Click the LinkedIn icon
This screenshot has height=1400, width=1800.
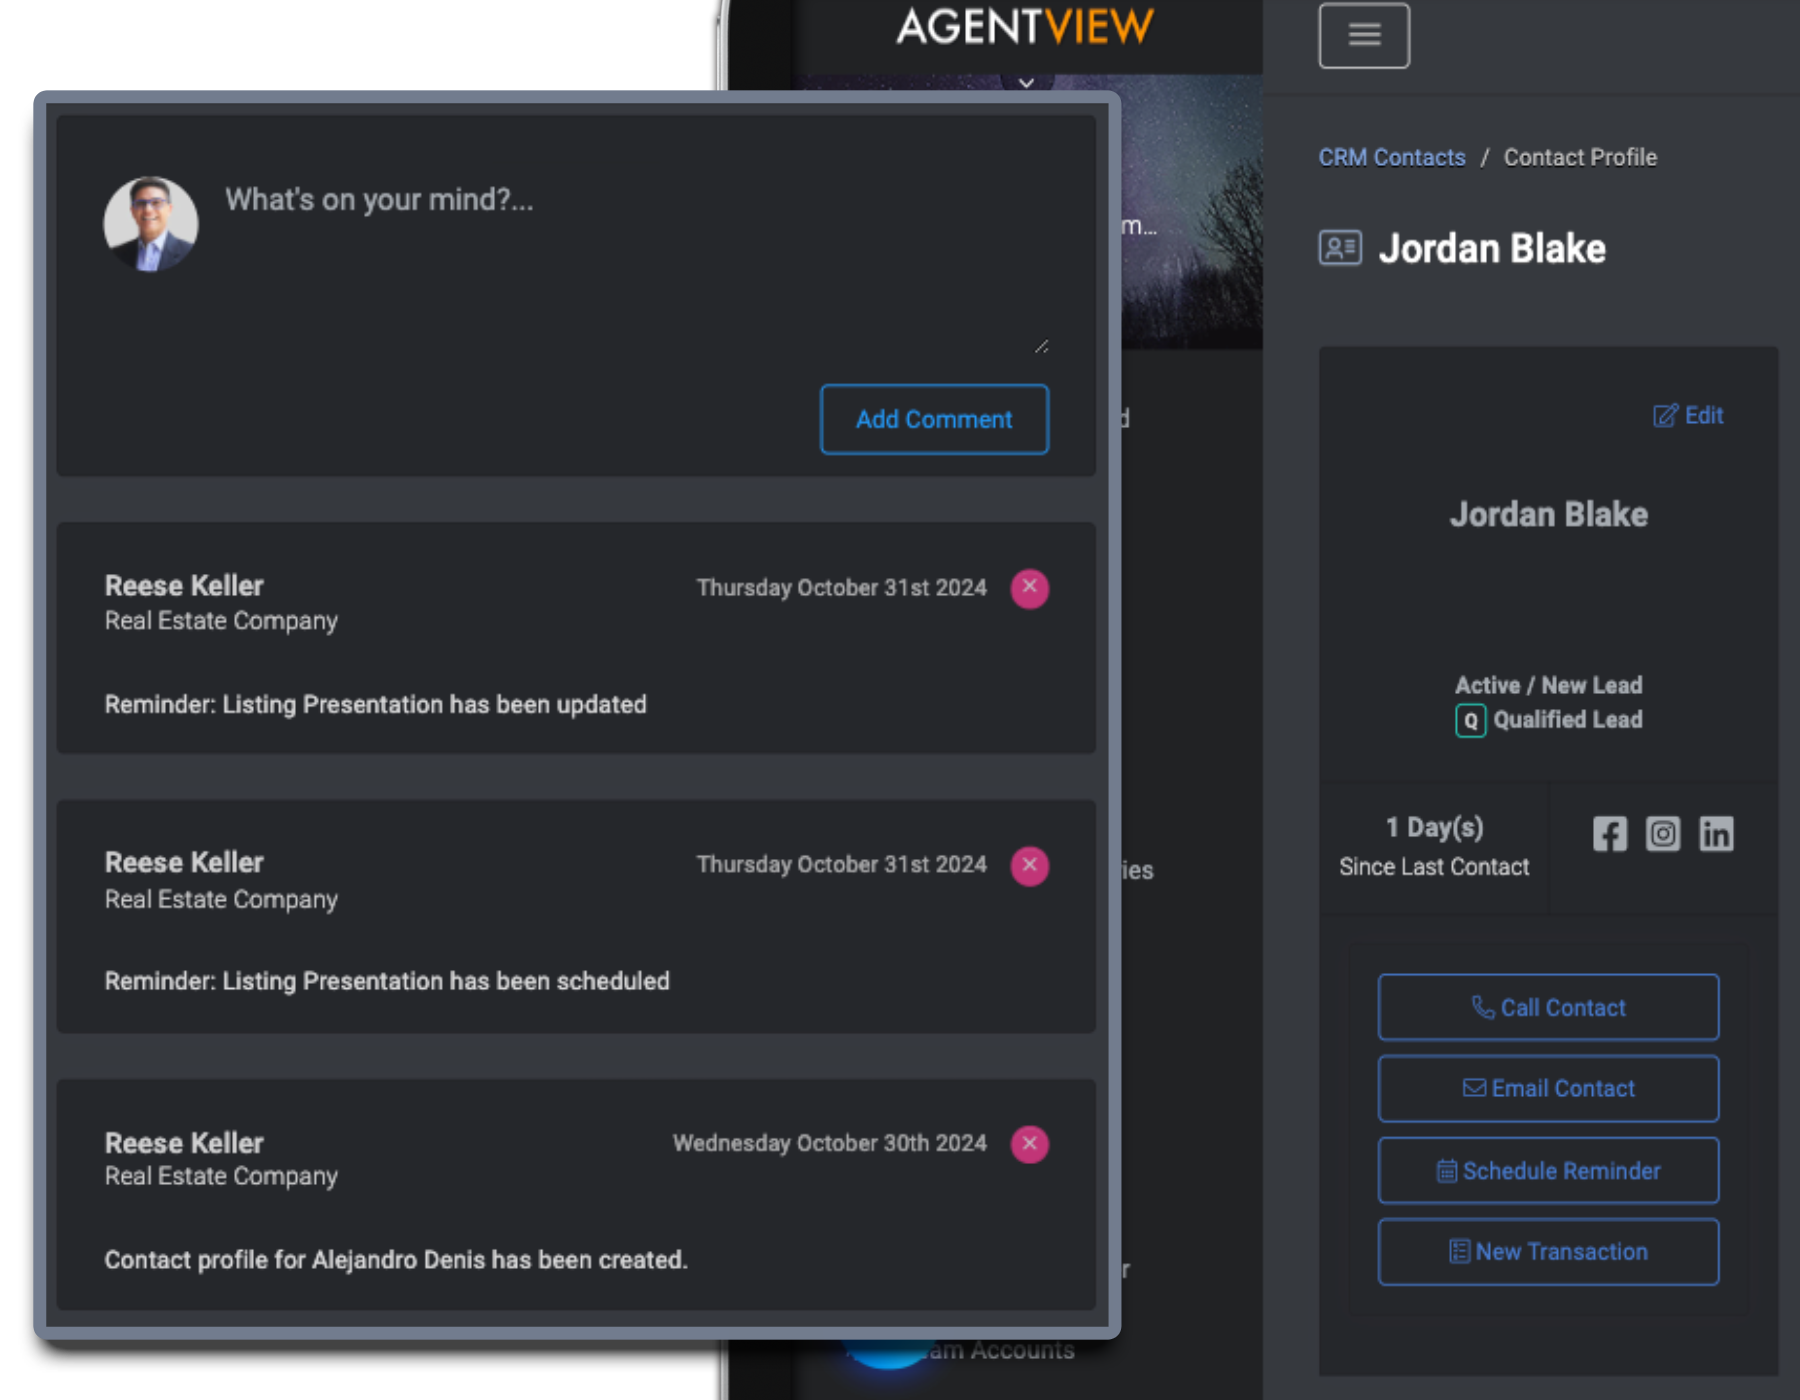click(x=1717, y=834)
